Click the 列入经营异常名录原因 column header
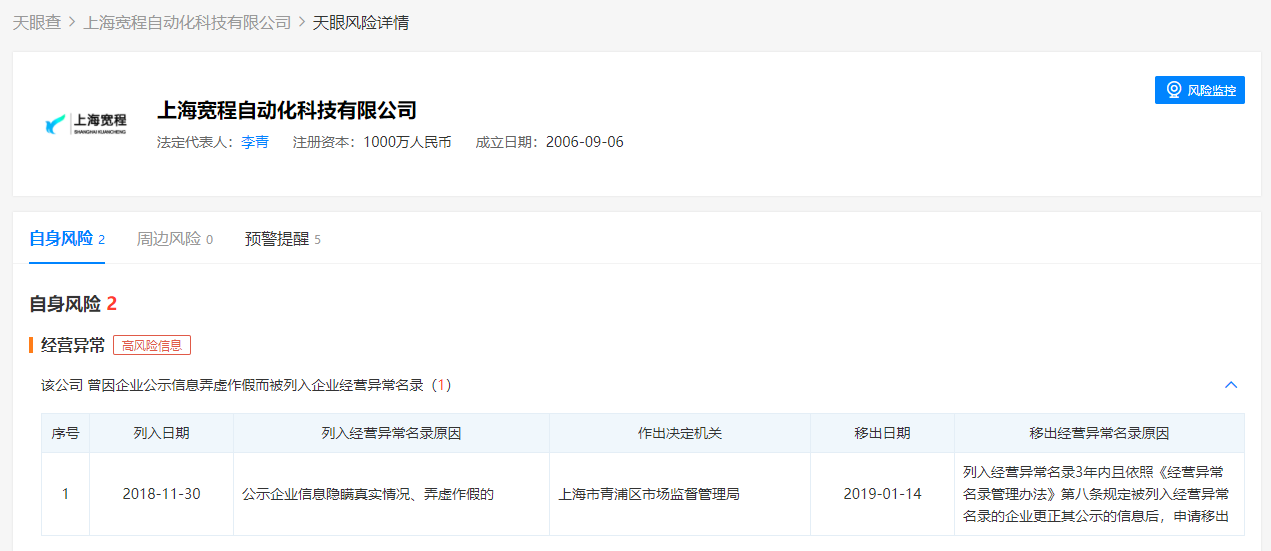The width and height of the screenshot is (1271, 551). [391, 433]
